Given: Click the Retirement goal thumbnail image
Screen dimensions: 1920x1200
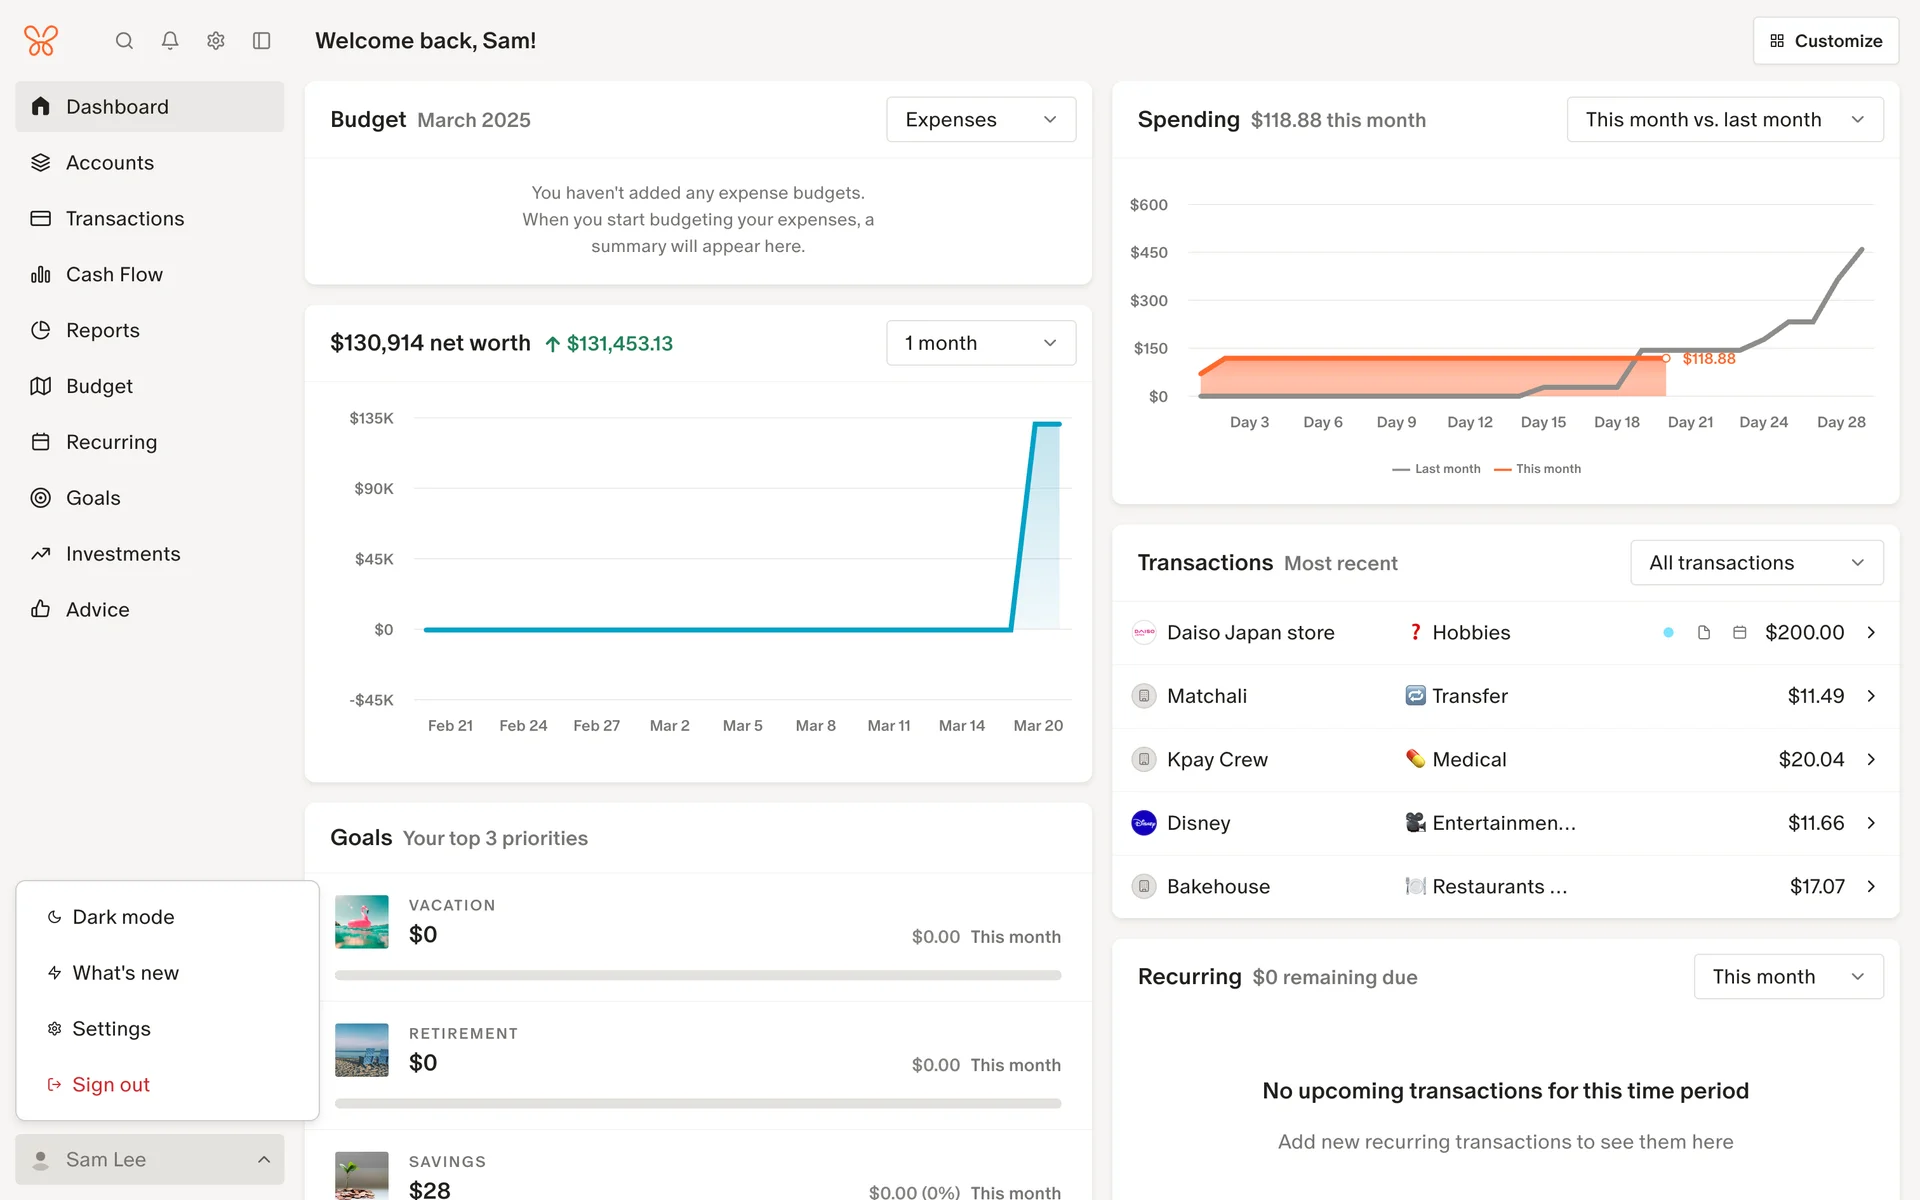Looking at the screenshot, I should (362, 1050).
